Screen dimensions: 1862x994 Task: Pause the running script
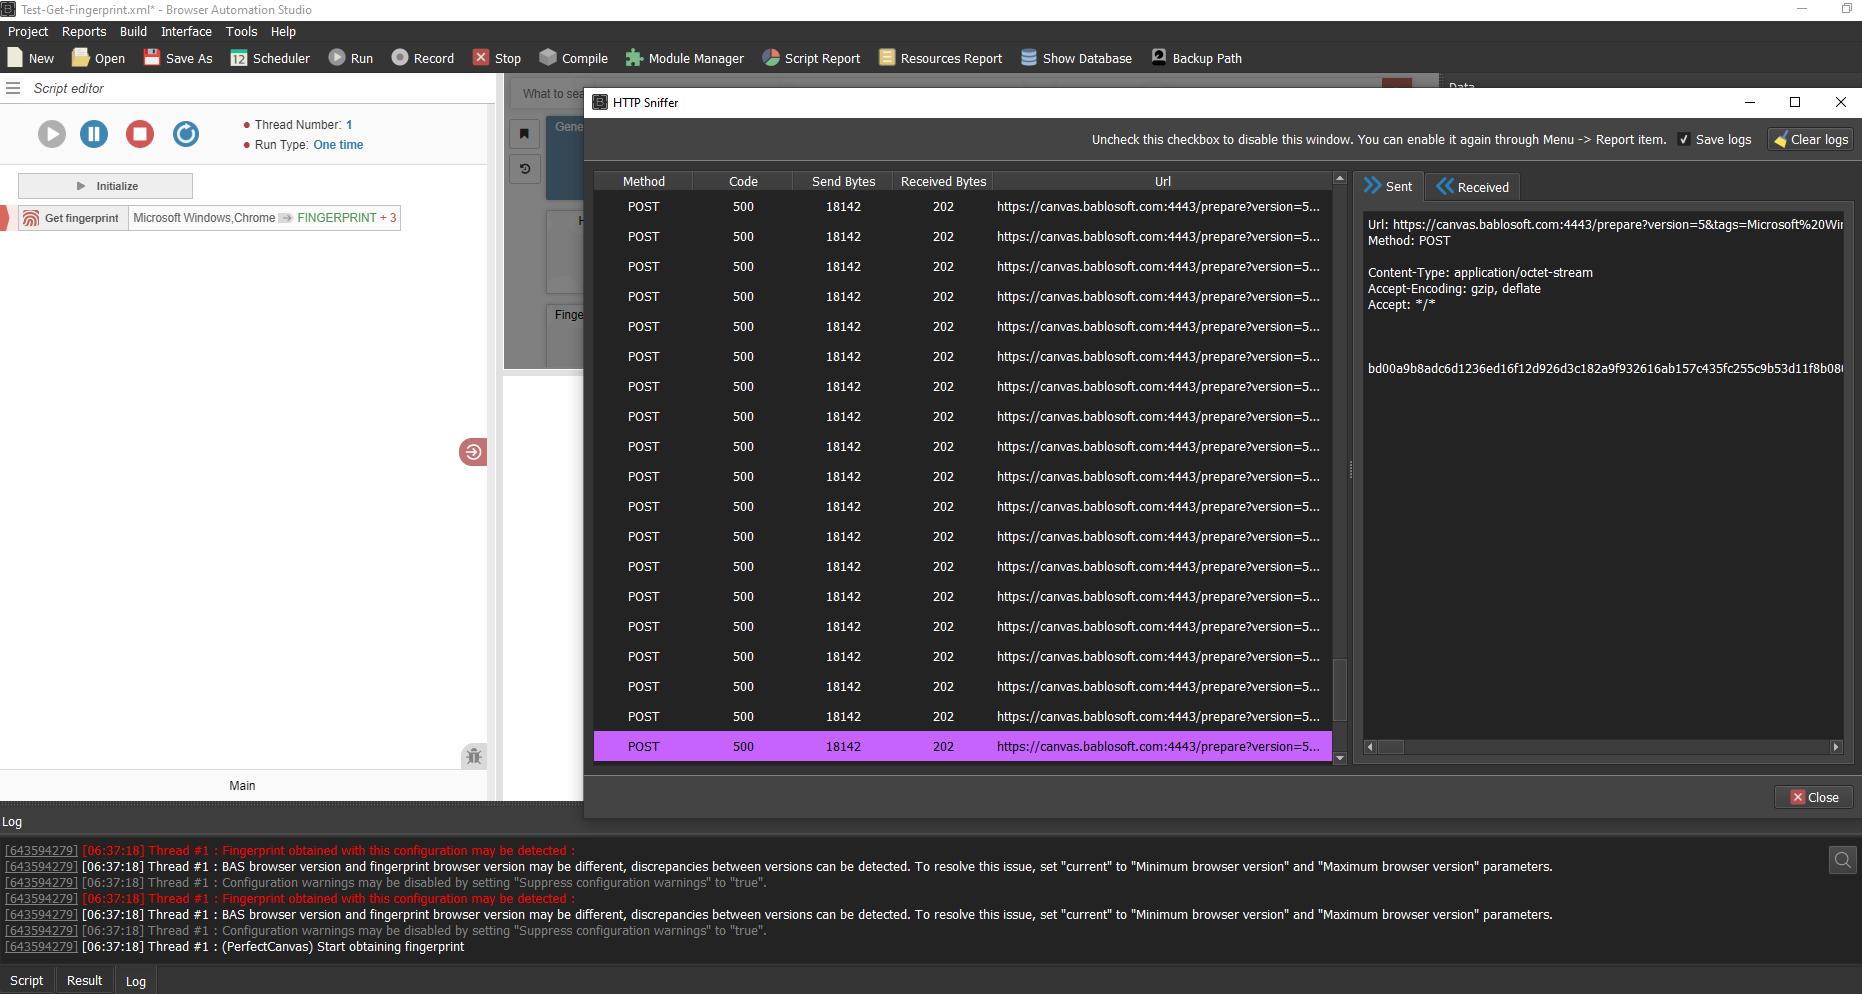pyautogui.click(x=94, y=134)
